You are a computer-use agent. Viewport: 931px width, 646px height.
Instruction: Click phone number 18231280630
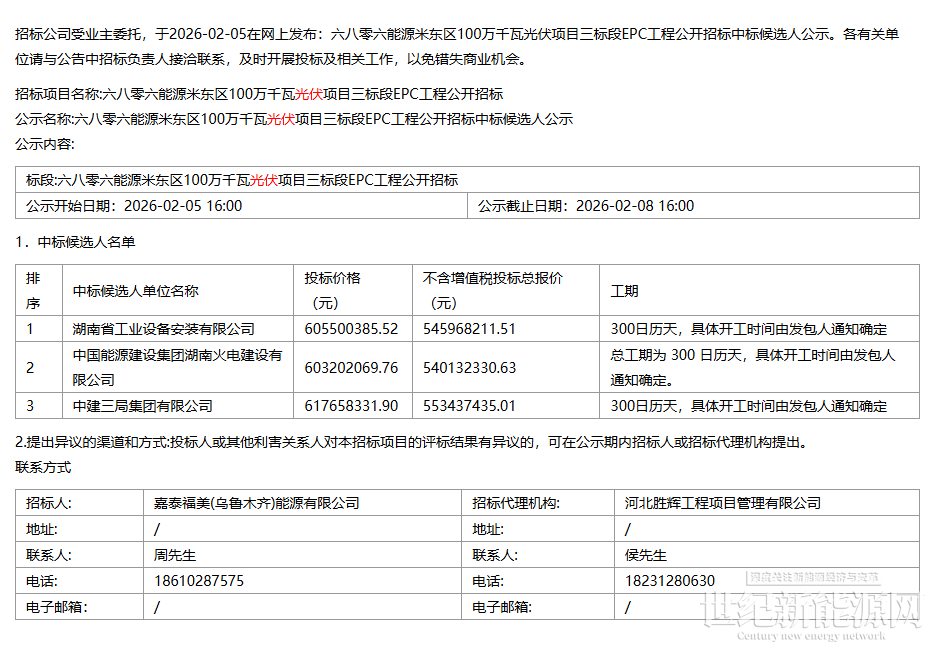coord(670,581)
